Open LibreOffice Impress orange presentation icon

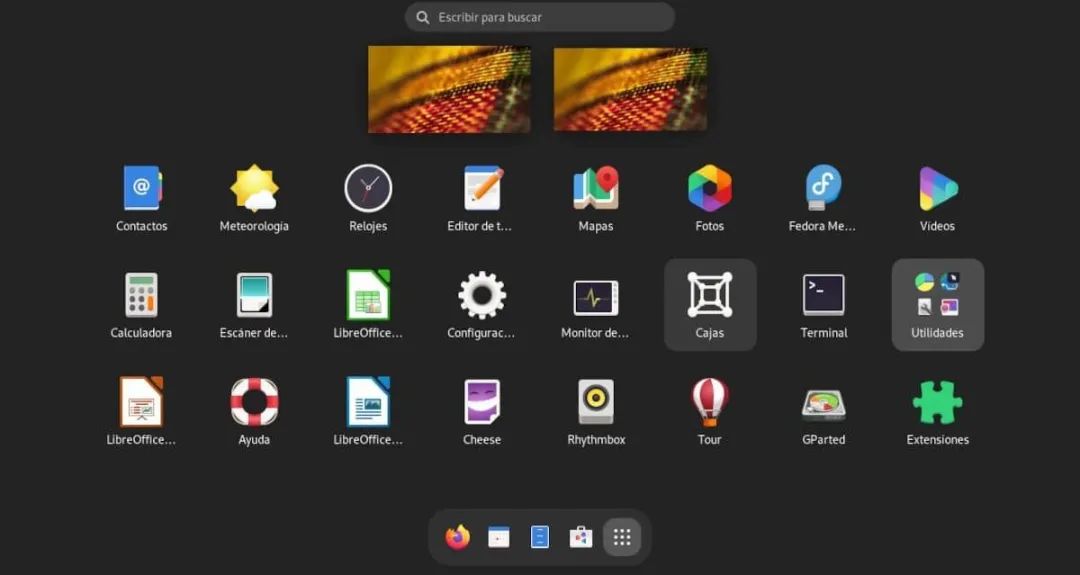(x=141, y=401)
